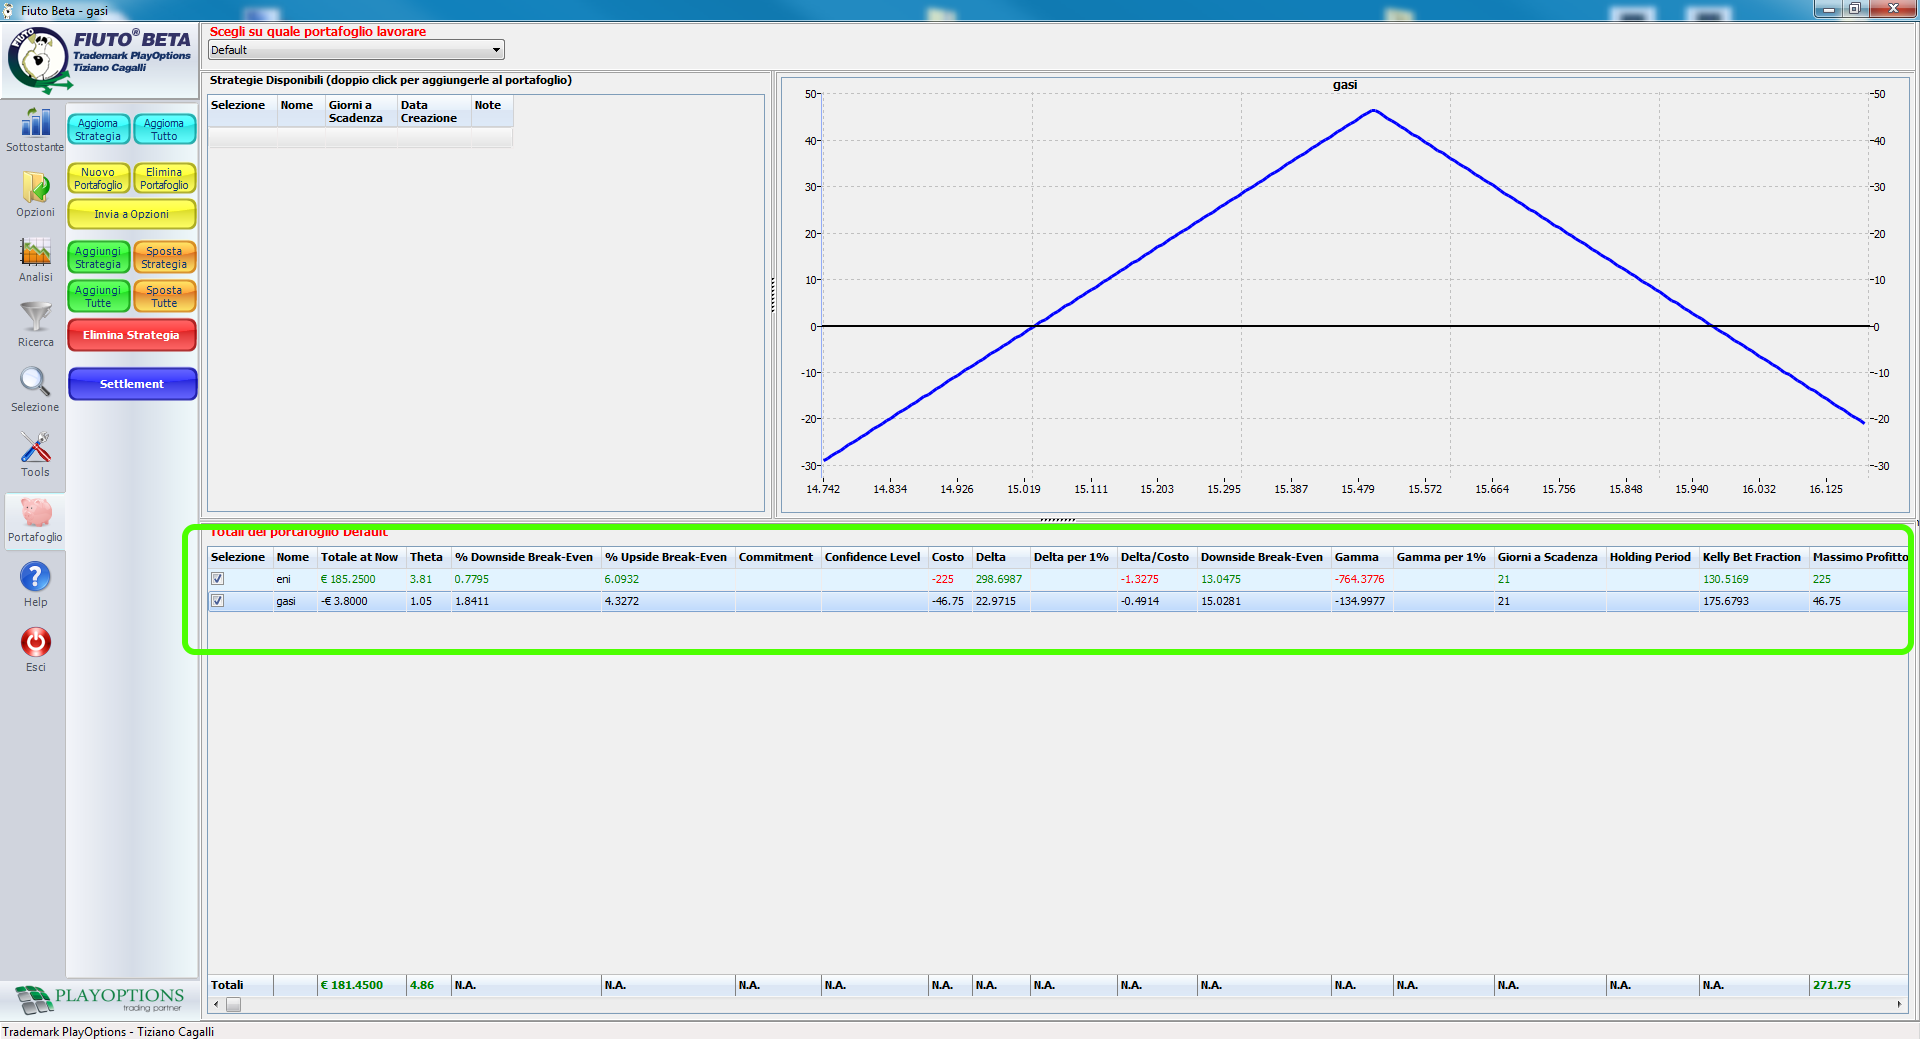Click the Nuovo Portafoglio button
This screenshot has width=1920, height=1040.
(x=98, y=179)
